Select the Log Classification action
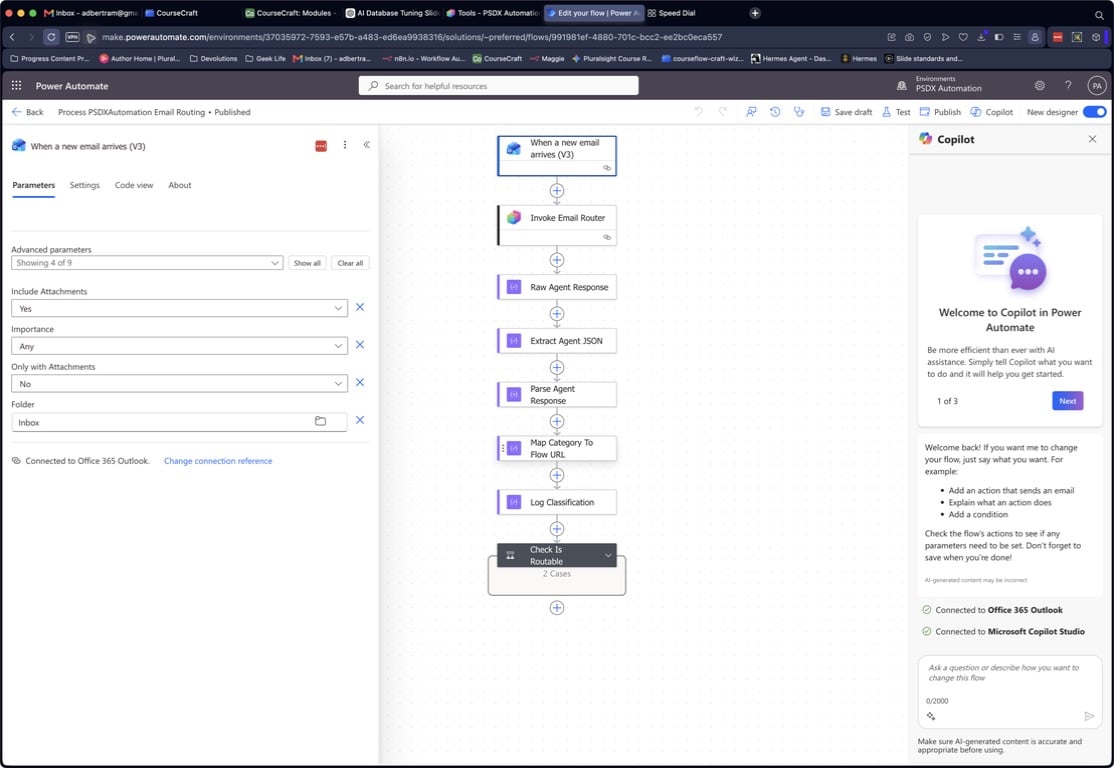Screen dimensions: 1114x768 click(x=557, y=502)
